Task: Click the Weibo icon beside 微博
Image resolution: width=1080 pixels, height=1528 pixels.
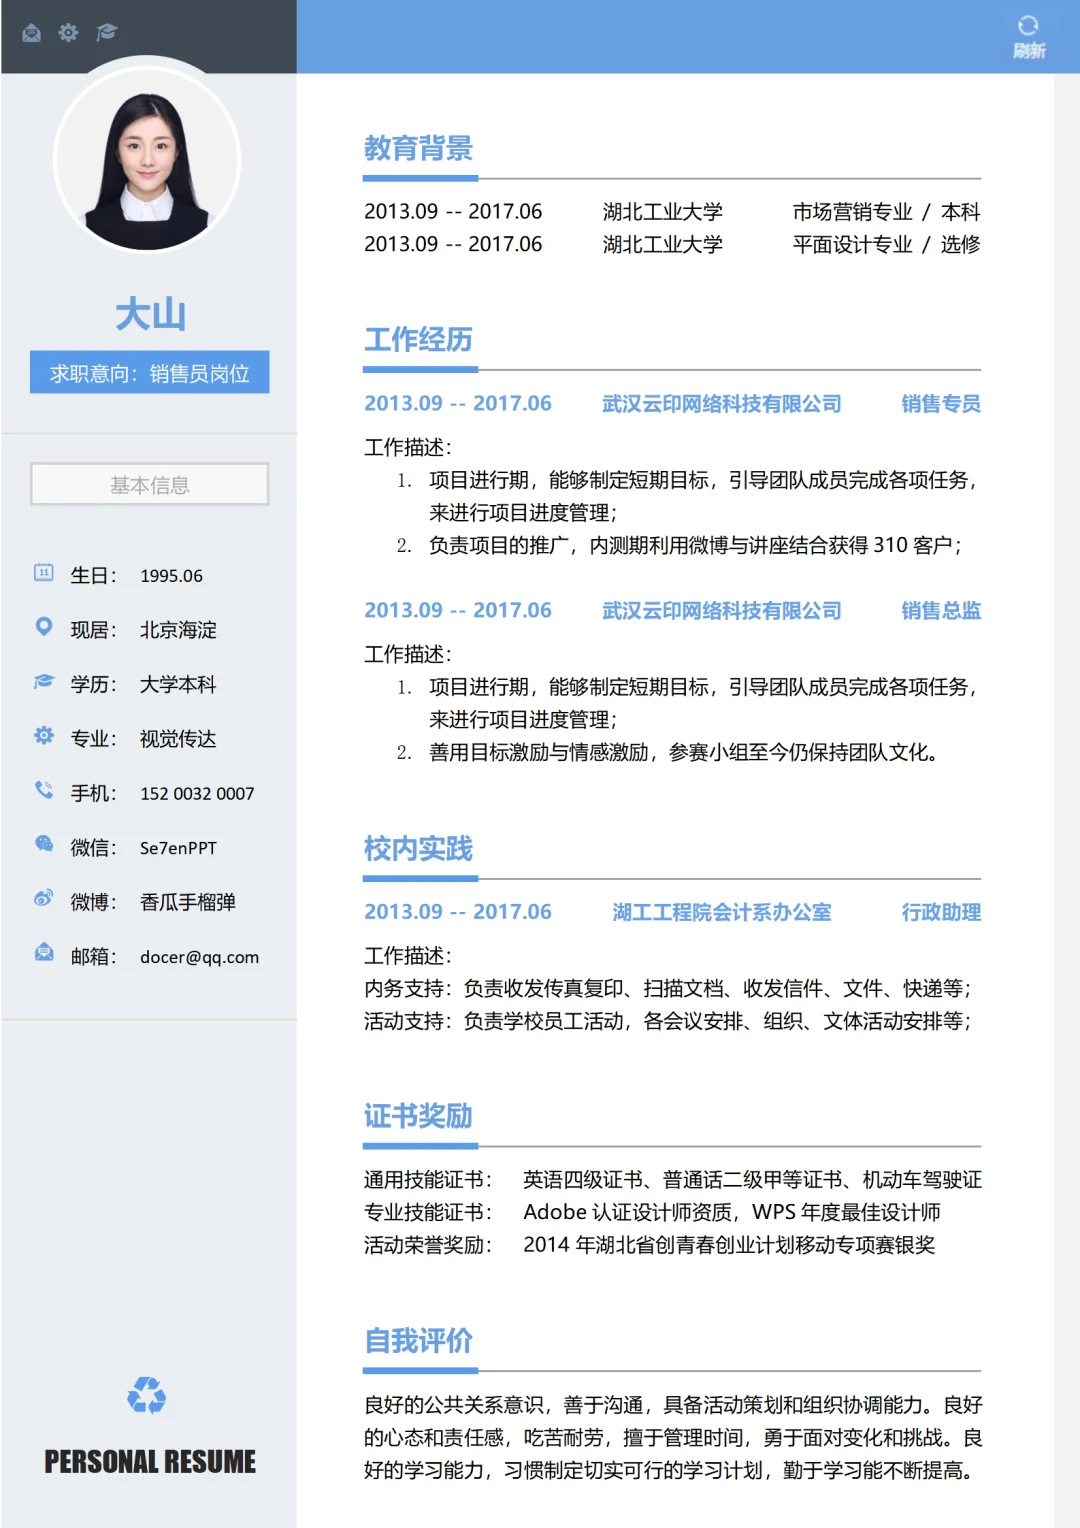Action: 43,899
